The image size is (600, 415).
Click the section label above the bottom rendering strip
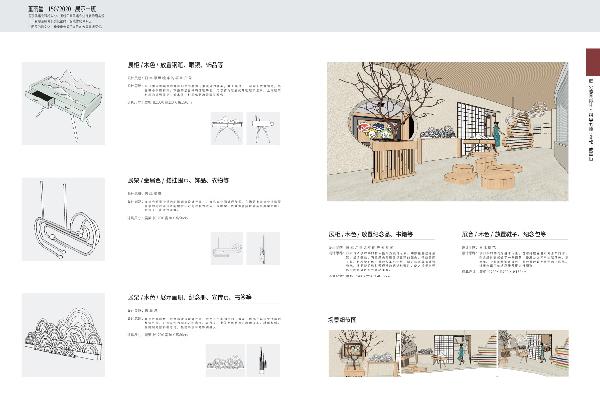(342, 319)
